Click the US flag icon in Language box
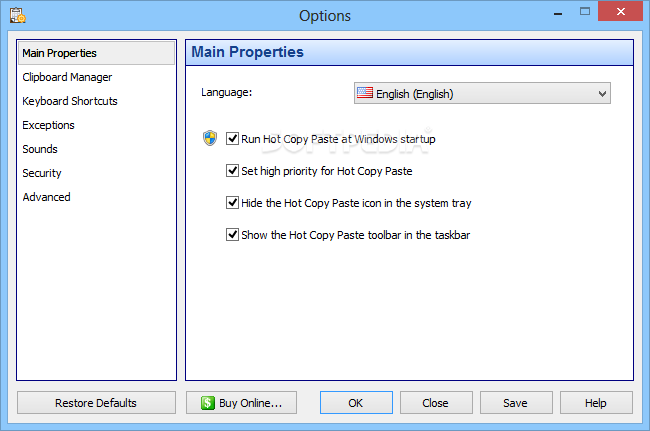Image resolution: width=650 pixels, height=431 pixels. [365, 93]
